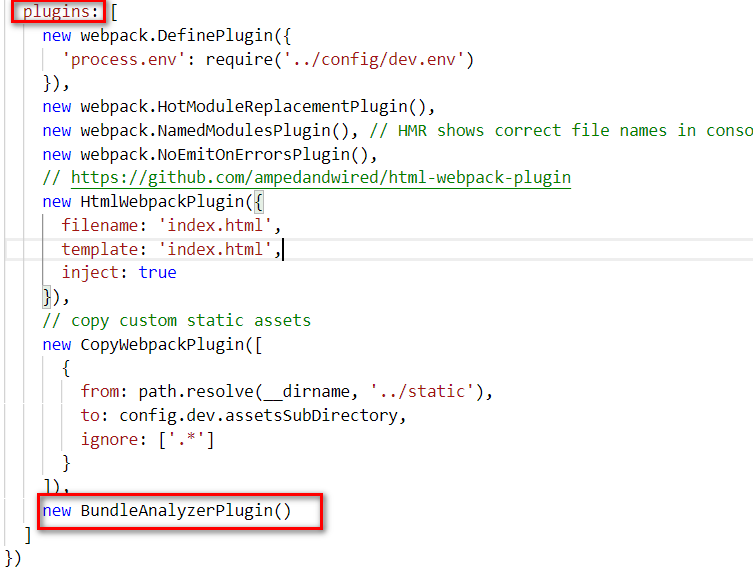
Task: Click the 'ignore' property key
Action: (x=109, y=439)
